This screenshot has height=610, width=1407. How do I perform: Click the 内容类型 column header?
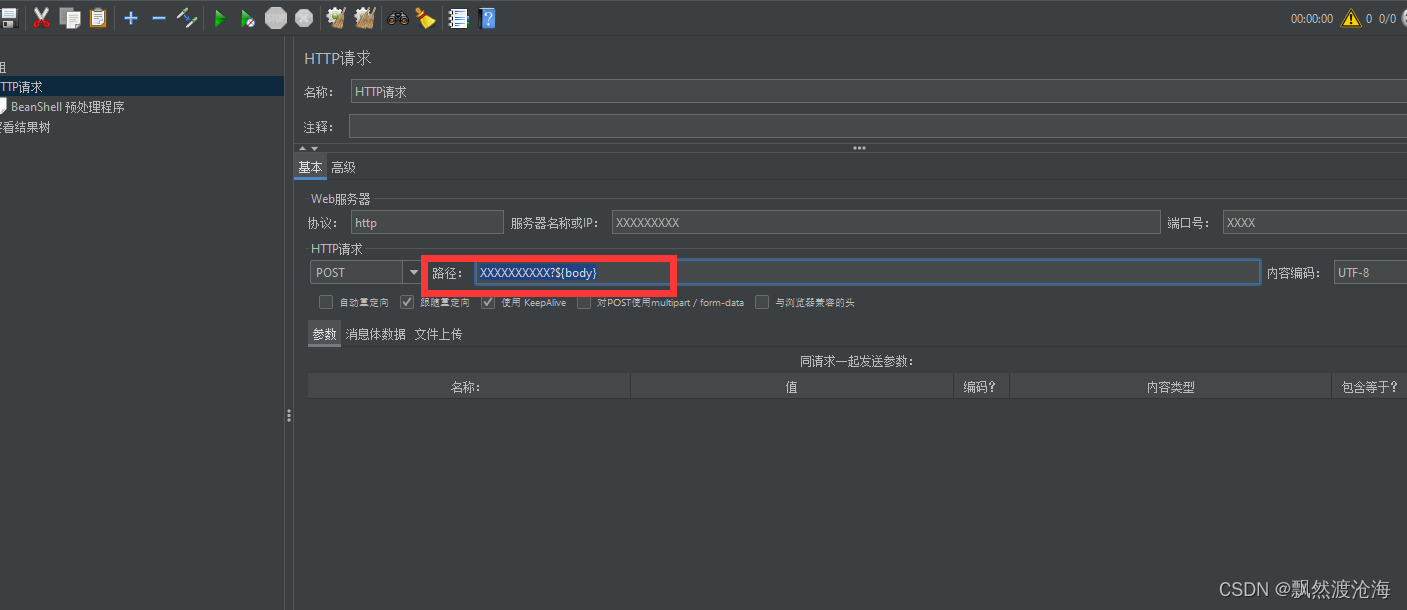pos(1170,387)
